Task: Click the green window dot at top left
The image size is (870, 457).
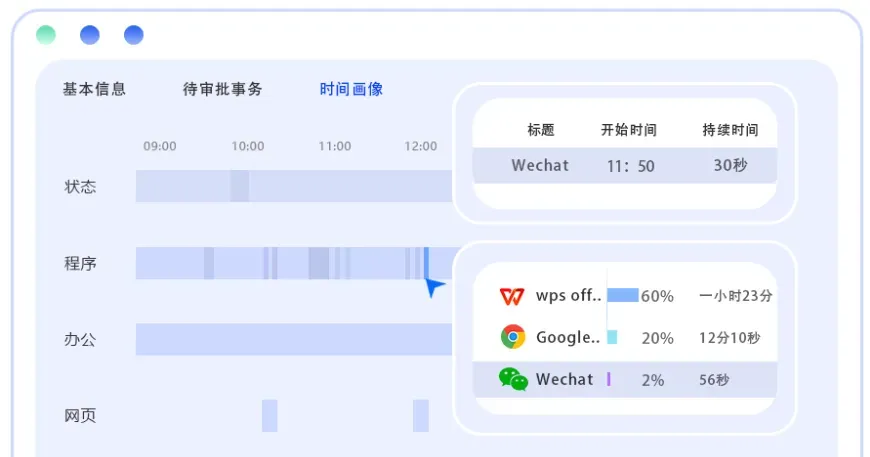Action: click(x=46, y=35)
